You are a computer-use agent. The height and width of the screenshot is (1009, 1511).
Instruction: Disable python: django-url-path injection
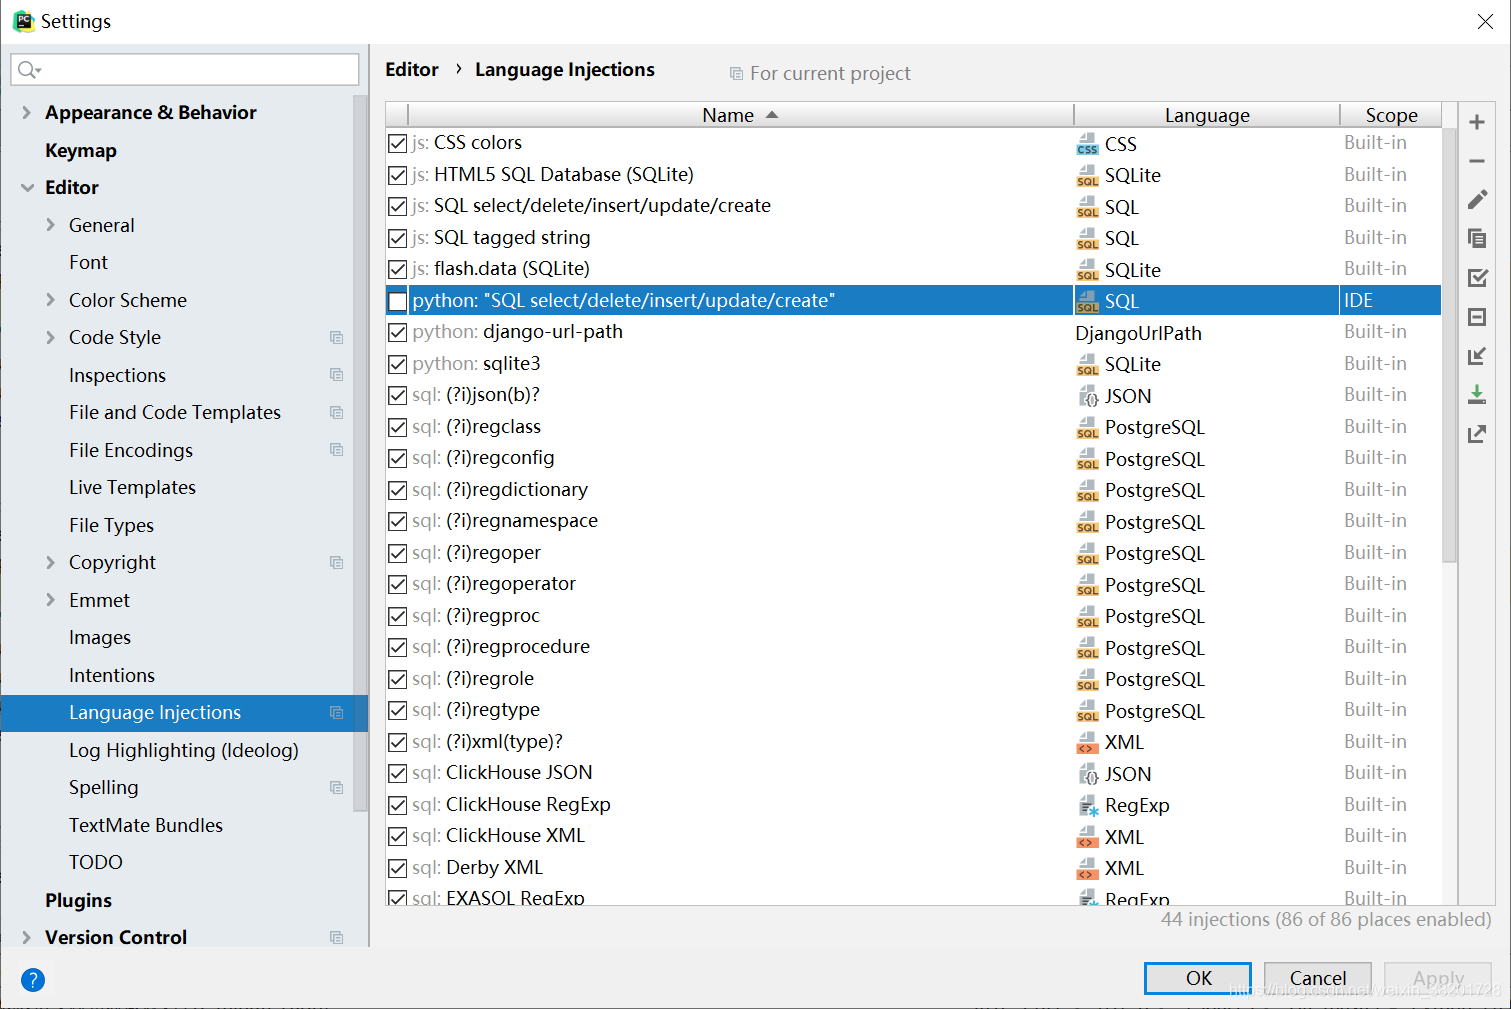[397, 332]
